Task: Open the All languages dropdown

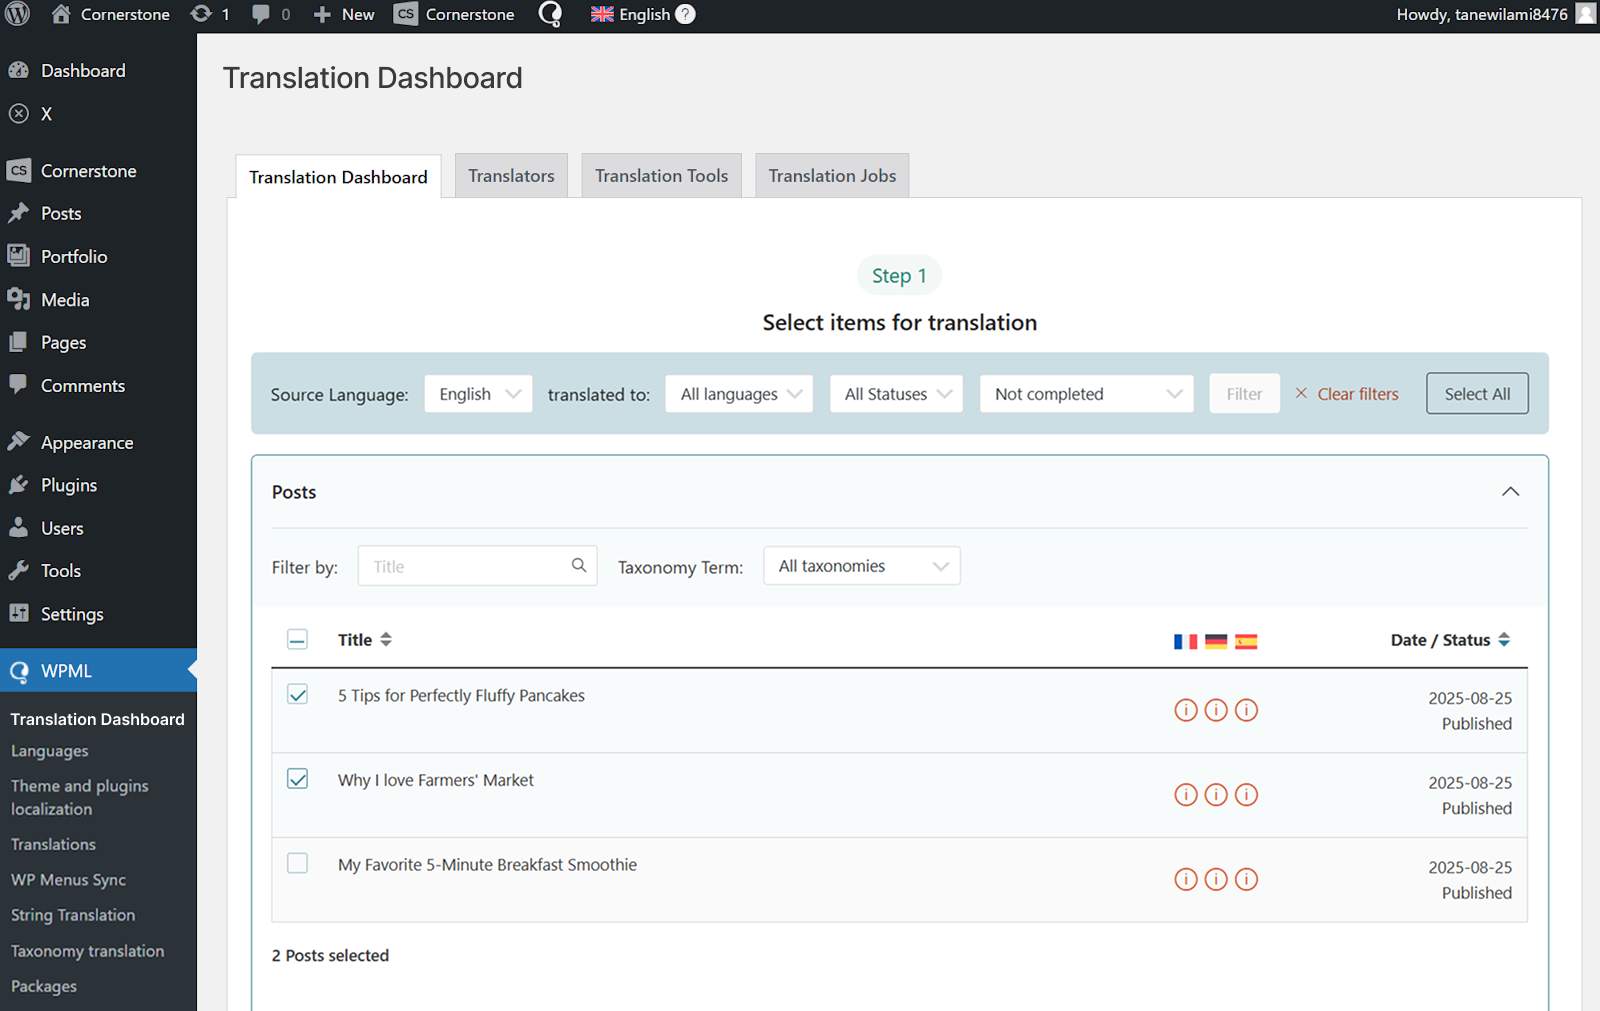Action: [x=739, y=393]
